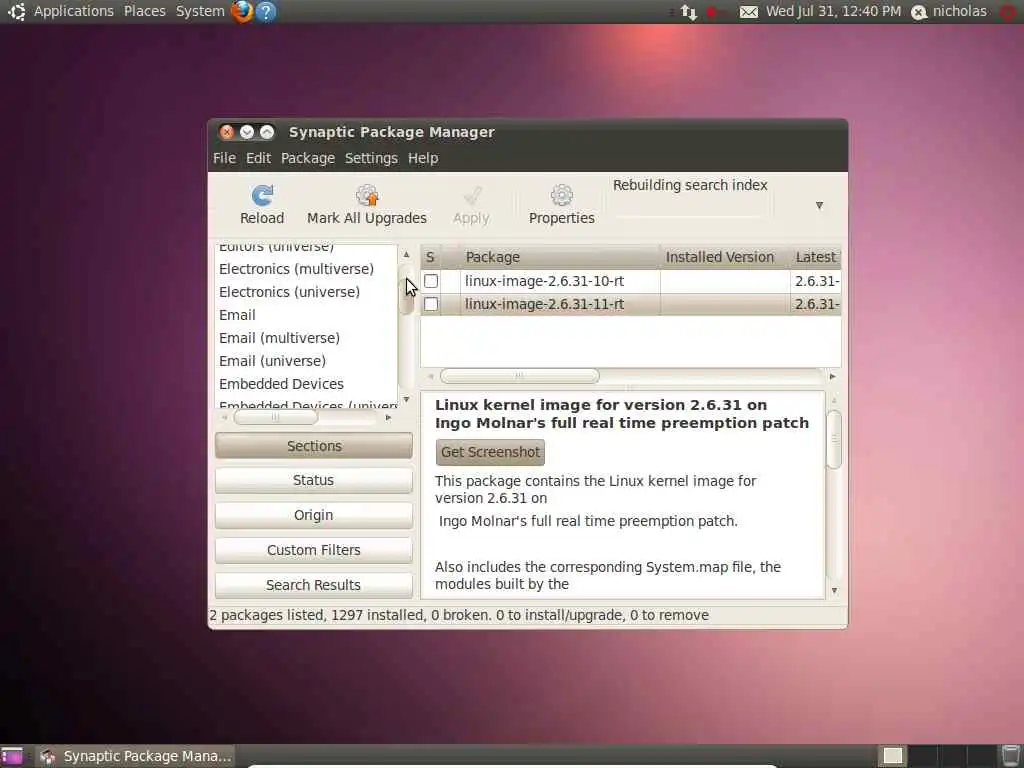The image size is (1024, 768).
Task: Click the sections horizontal scrollbar thumb
Action: (276, 417)
